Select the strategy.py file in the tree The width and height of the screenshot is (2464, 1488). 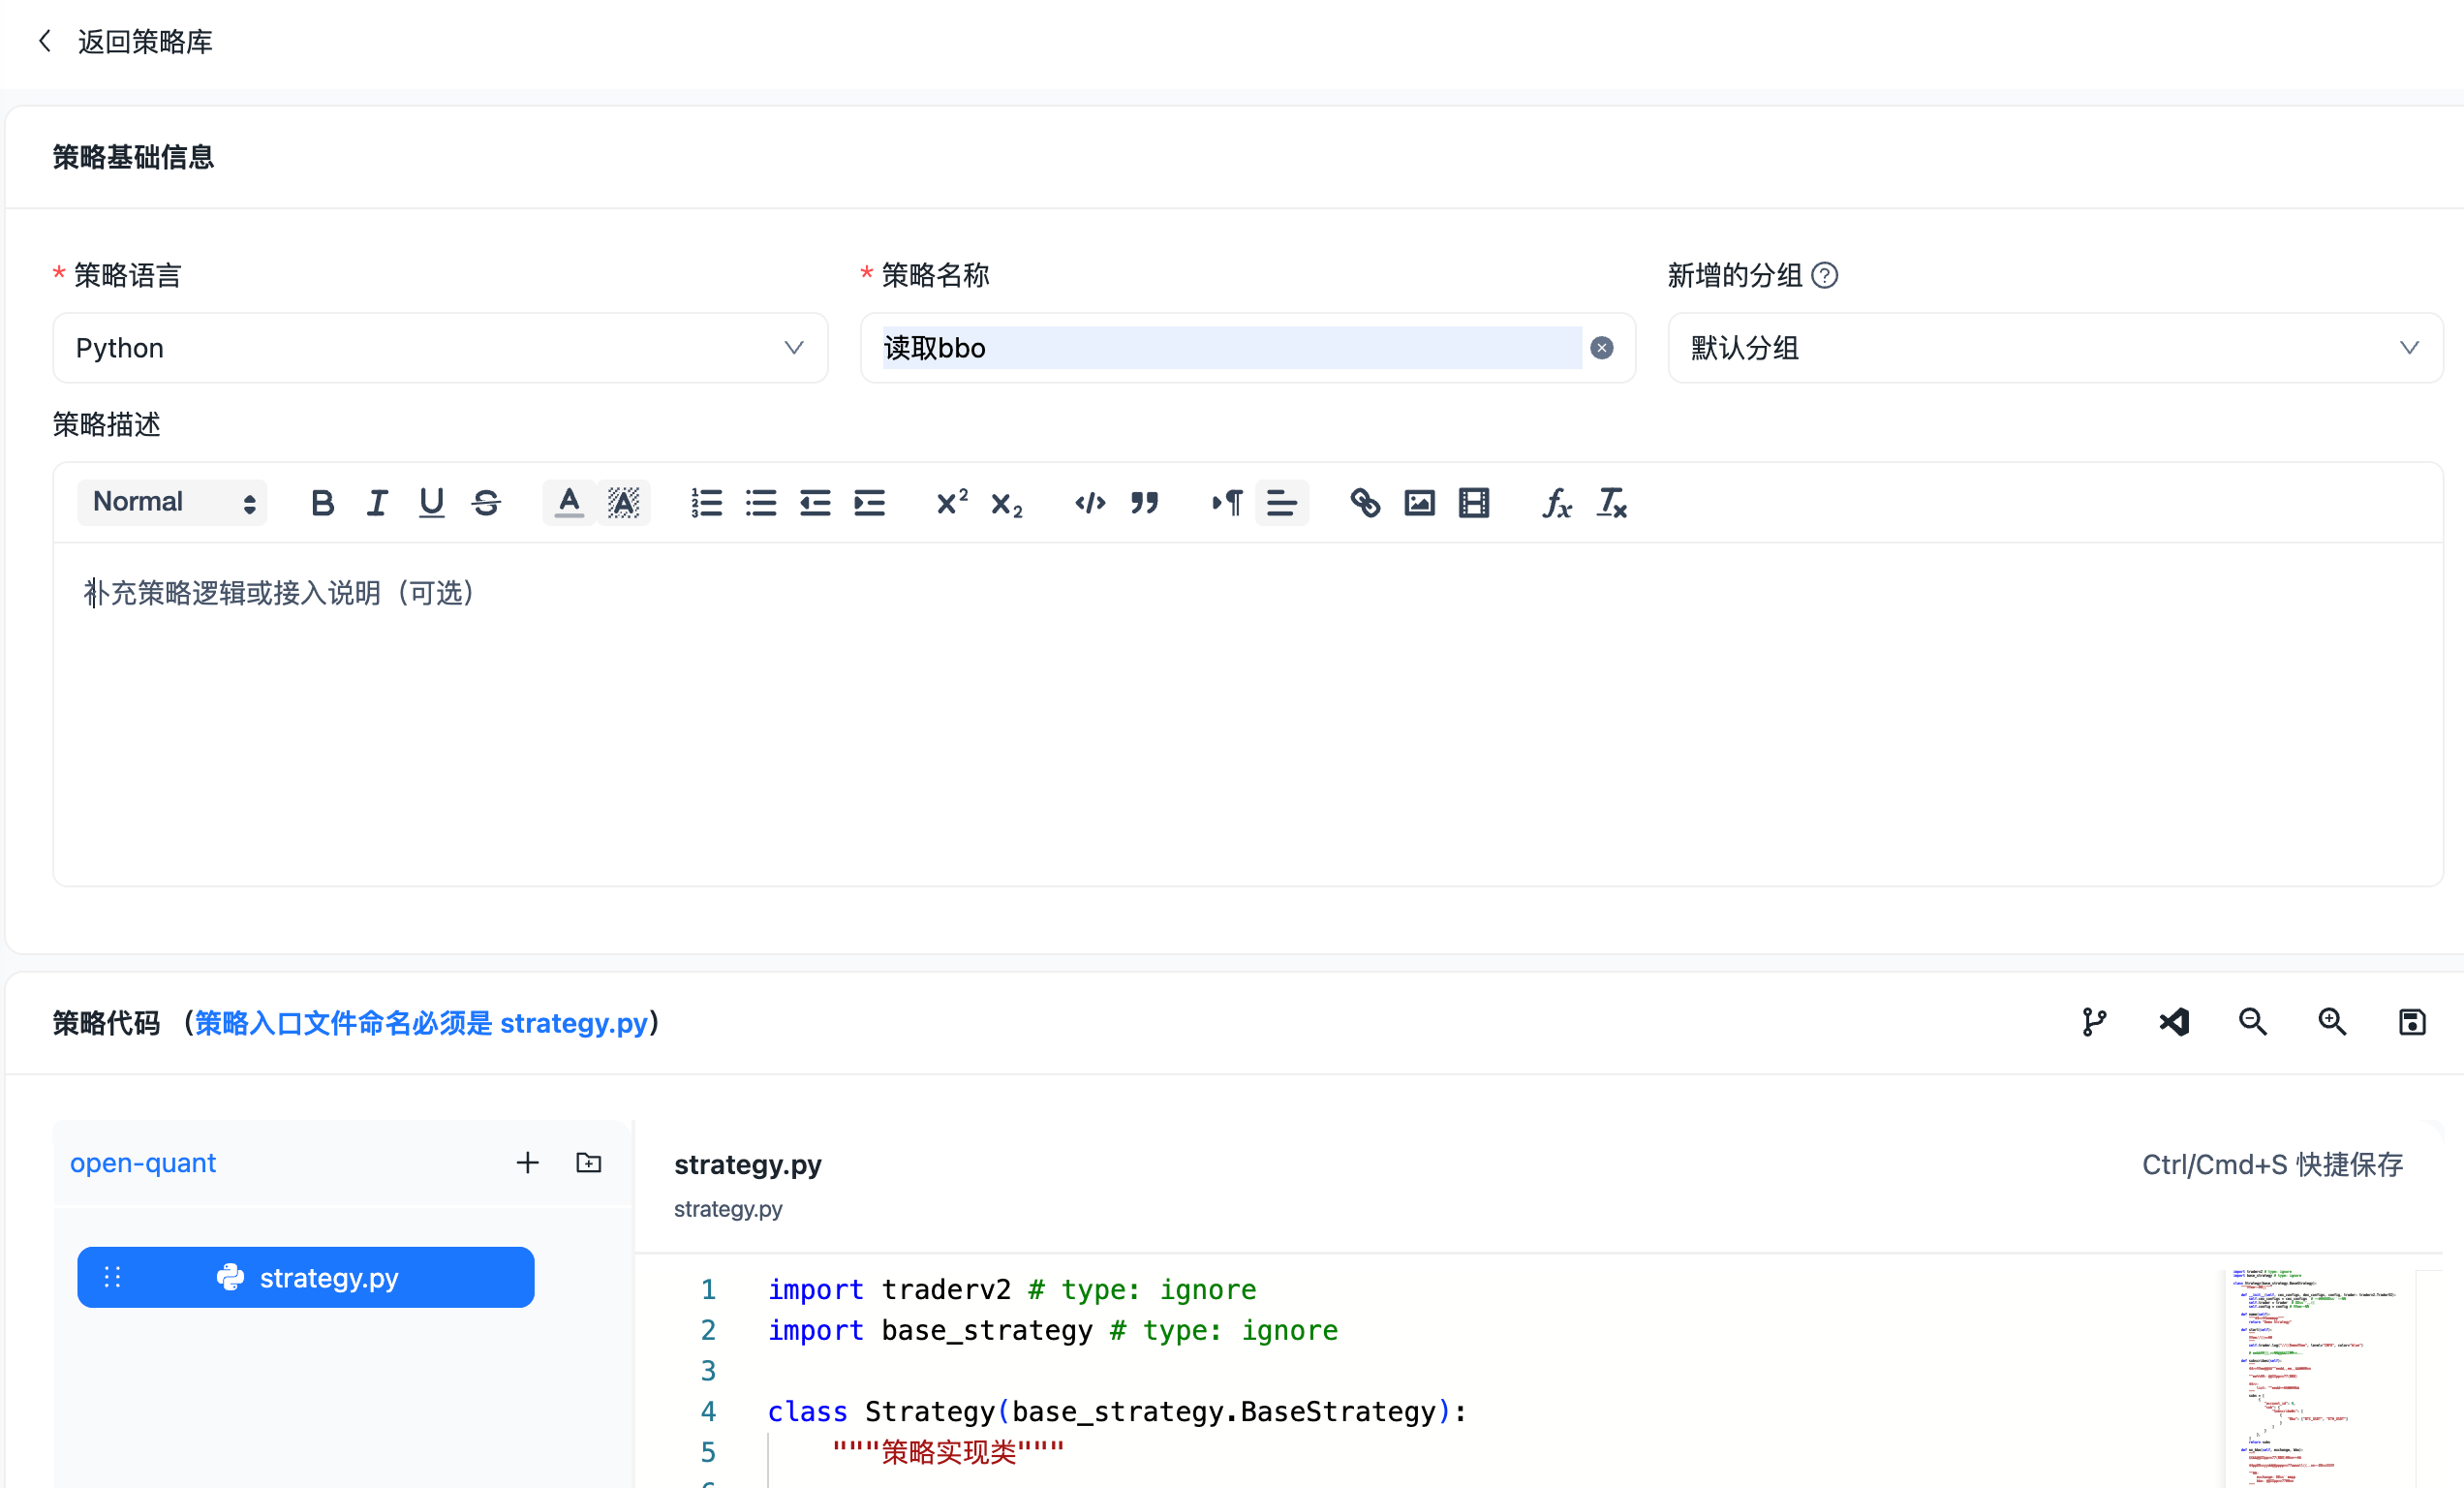coord(306,1277)
